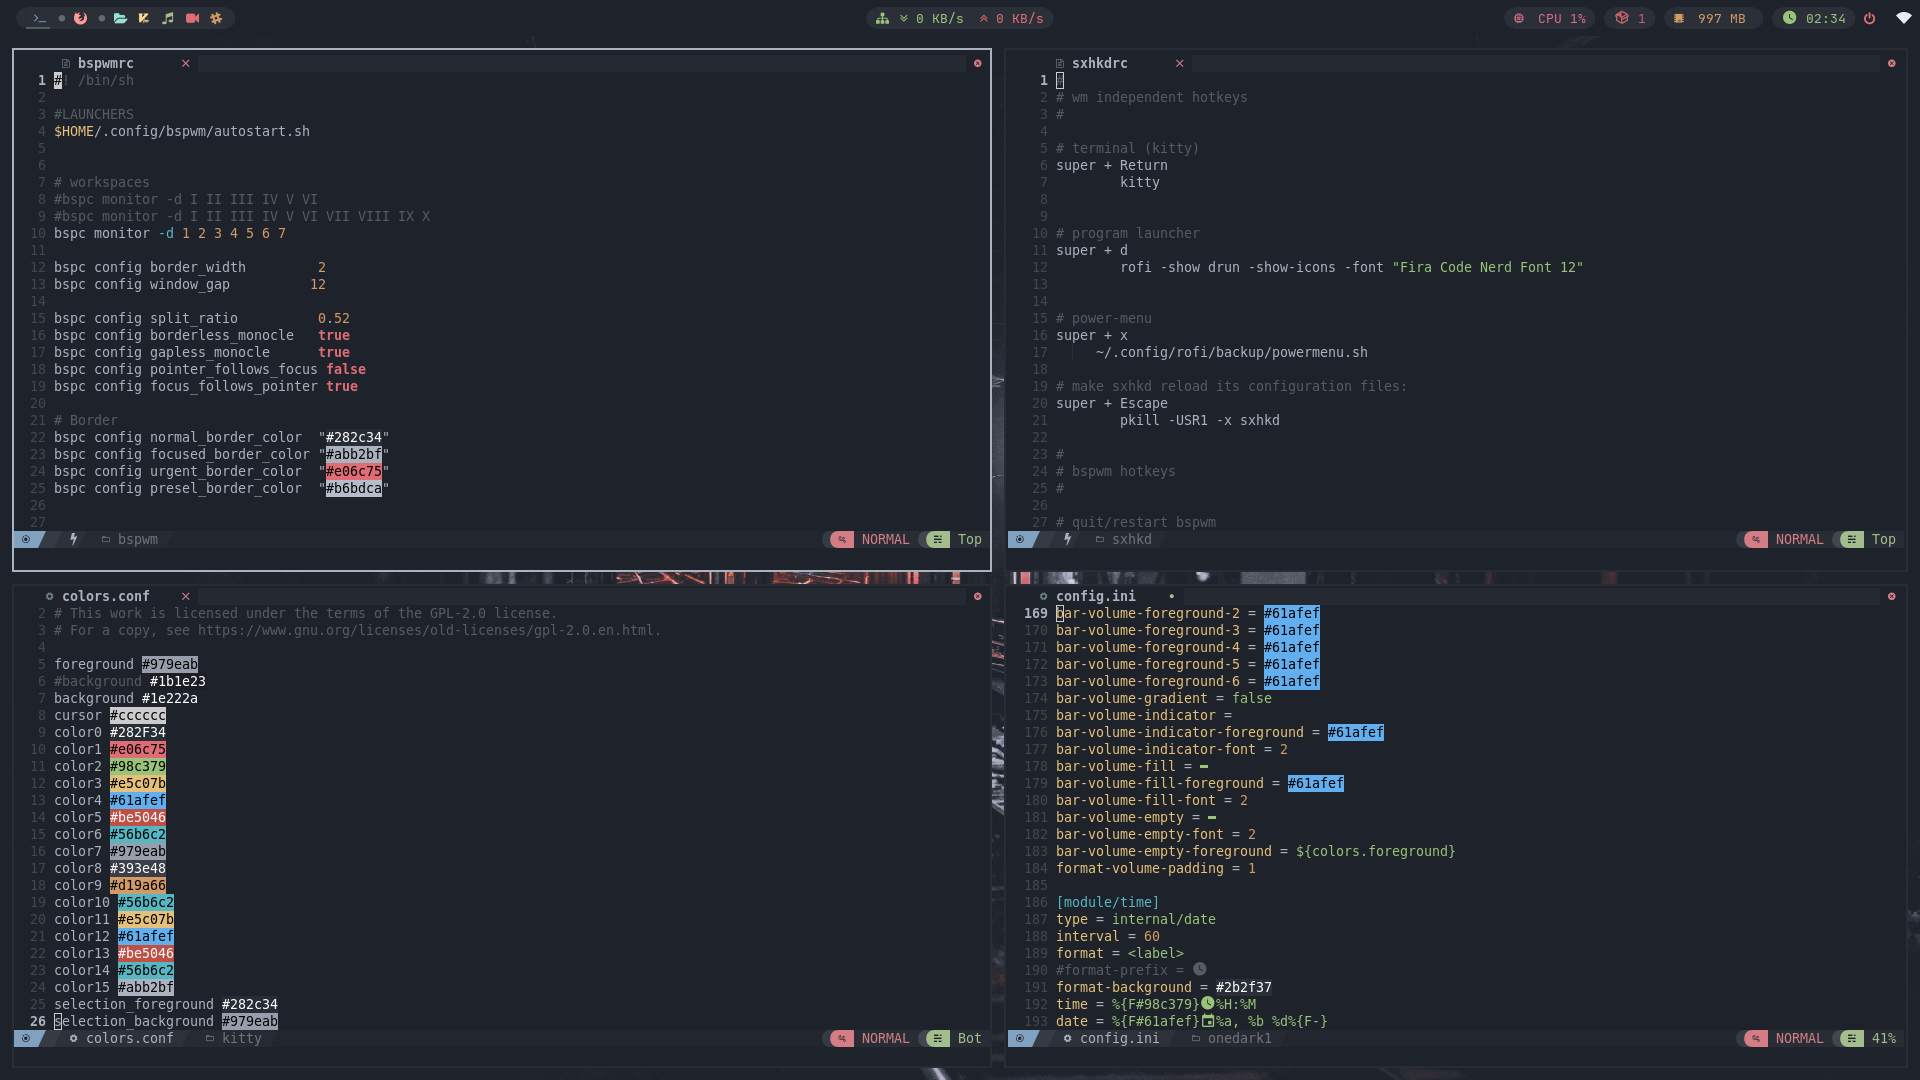Click the ${colors.foreground} reference in config.ini
The height and width of the screenshot is (1080, 1920).
1376,851
